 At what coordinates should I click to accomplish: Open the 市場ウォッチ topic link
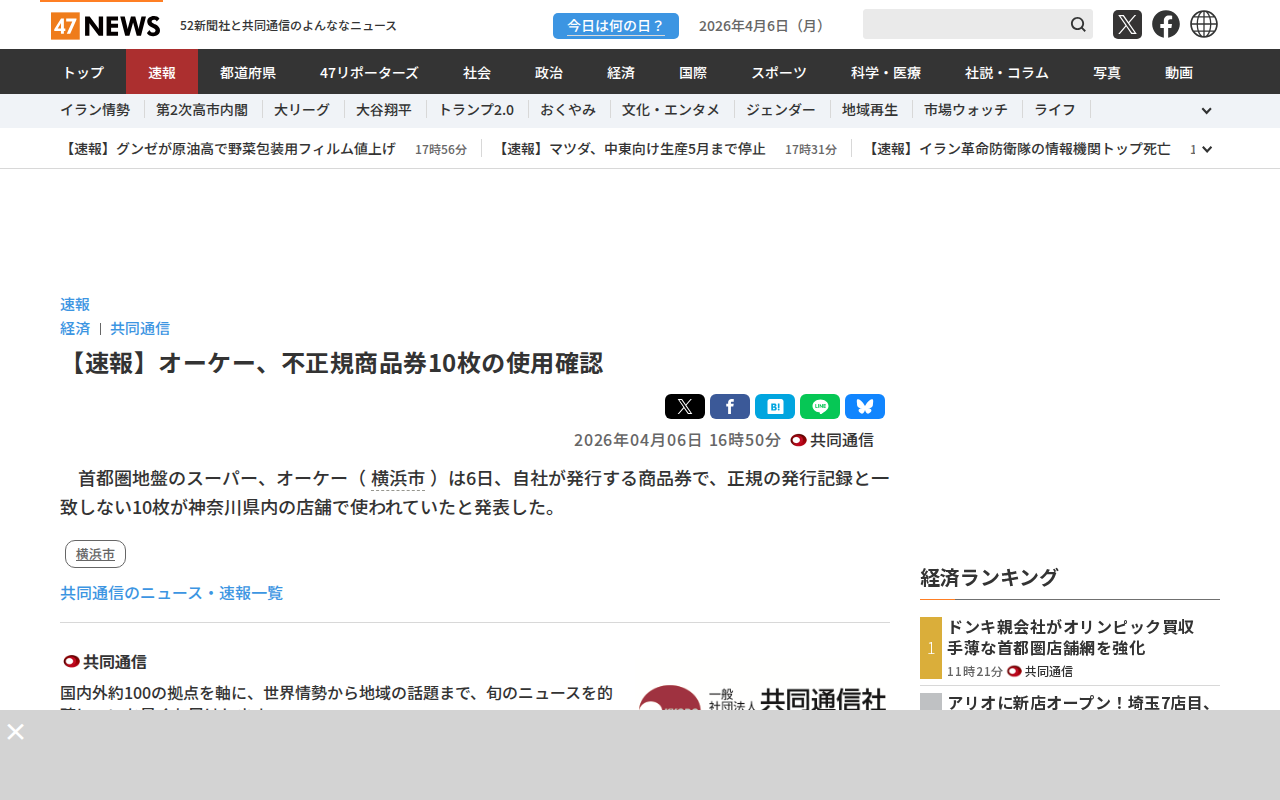tap(966, 110)
